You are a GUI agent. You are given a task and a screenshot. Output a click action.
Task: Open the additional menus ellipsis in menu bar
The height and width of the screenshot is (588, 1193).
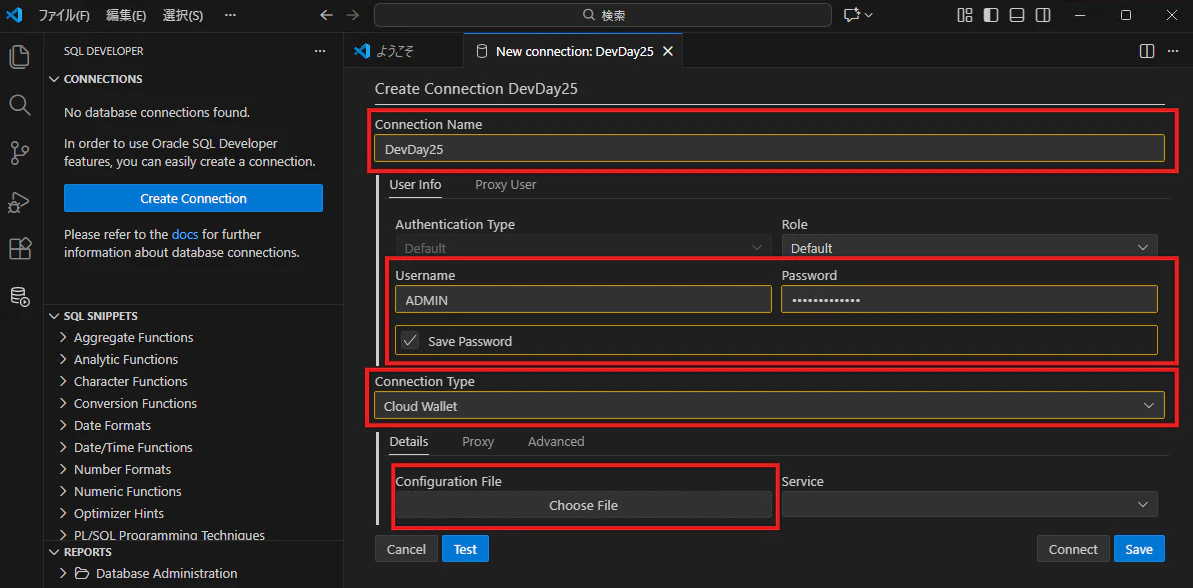point(231,15)
